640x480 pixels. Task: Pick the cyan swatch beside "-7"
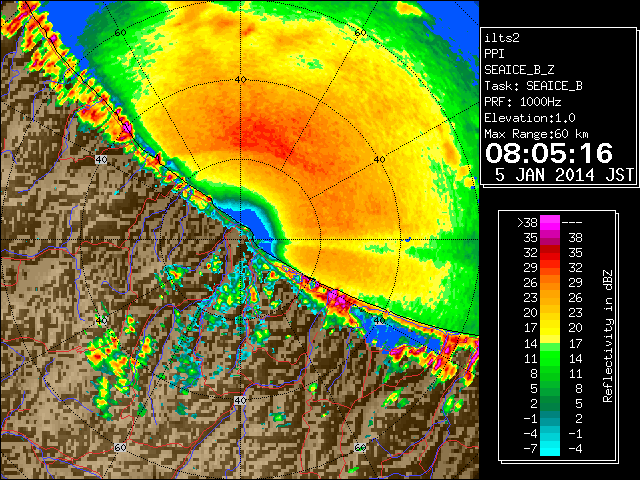click(x=550, y=449)
